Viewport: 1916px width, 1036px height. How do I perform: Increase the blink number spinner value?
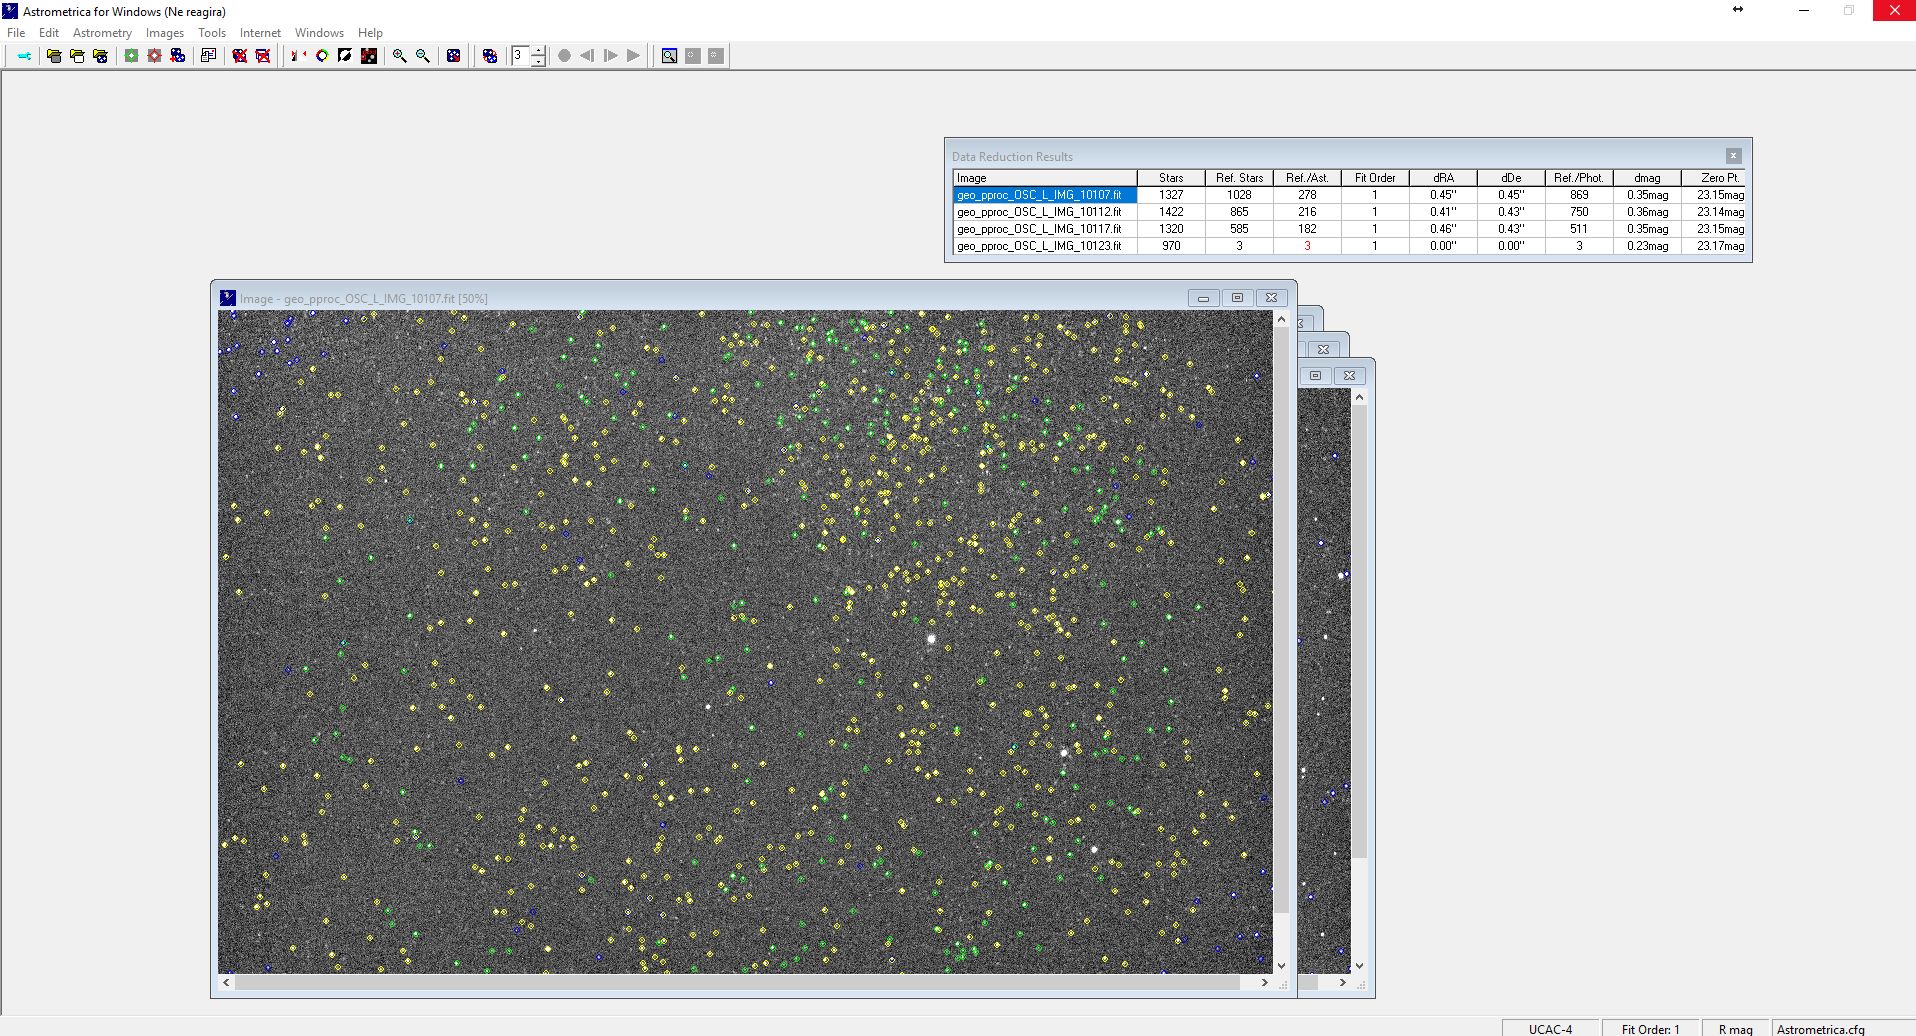[538, 51]
